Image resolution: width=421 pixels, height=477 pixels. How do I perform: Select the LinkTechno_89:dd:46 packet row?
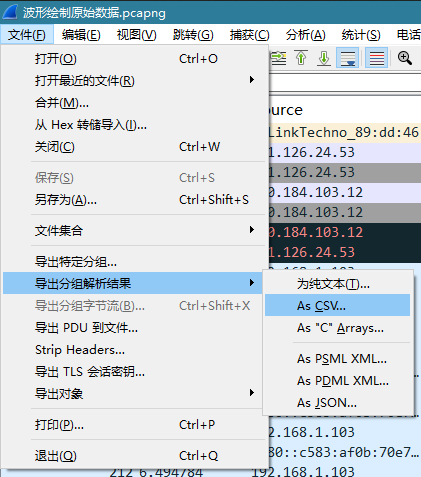coord(345,132)
